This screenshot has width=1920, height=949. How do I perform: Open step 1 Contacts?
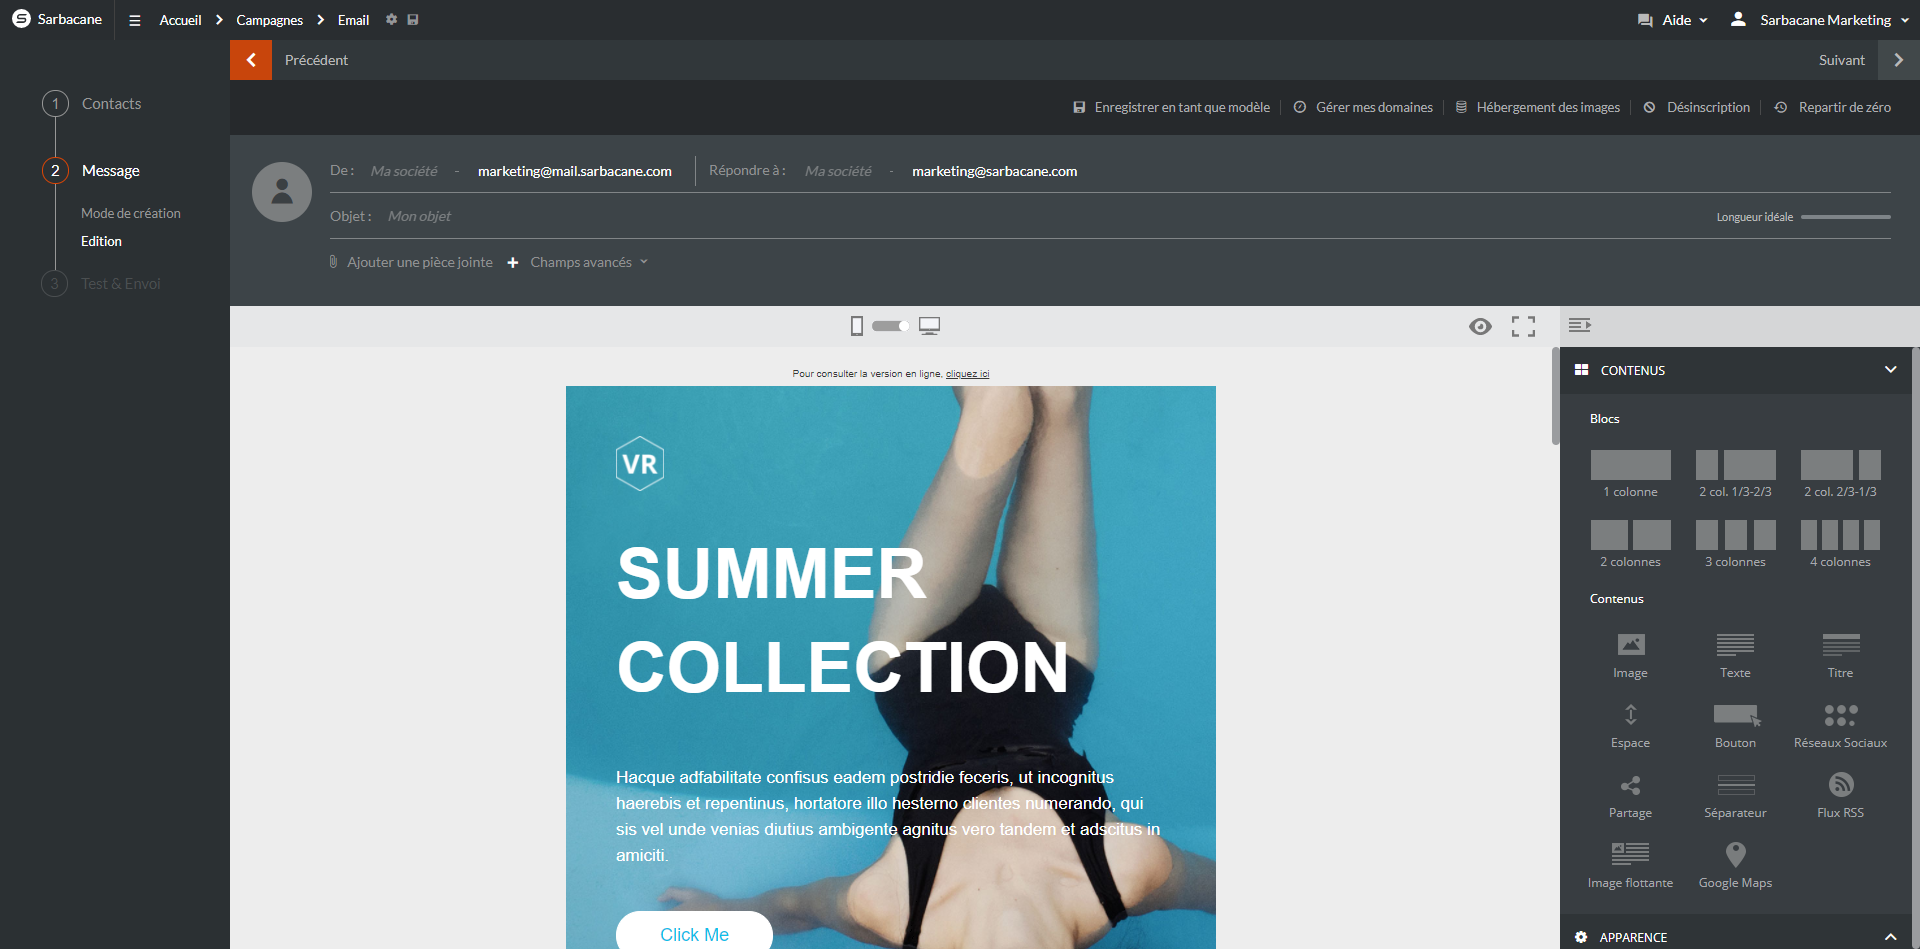click(x=92, y=104)
